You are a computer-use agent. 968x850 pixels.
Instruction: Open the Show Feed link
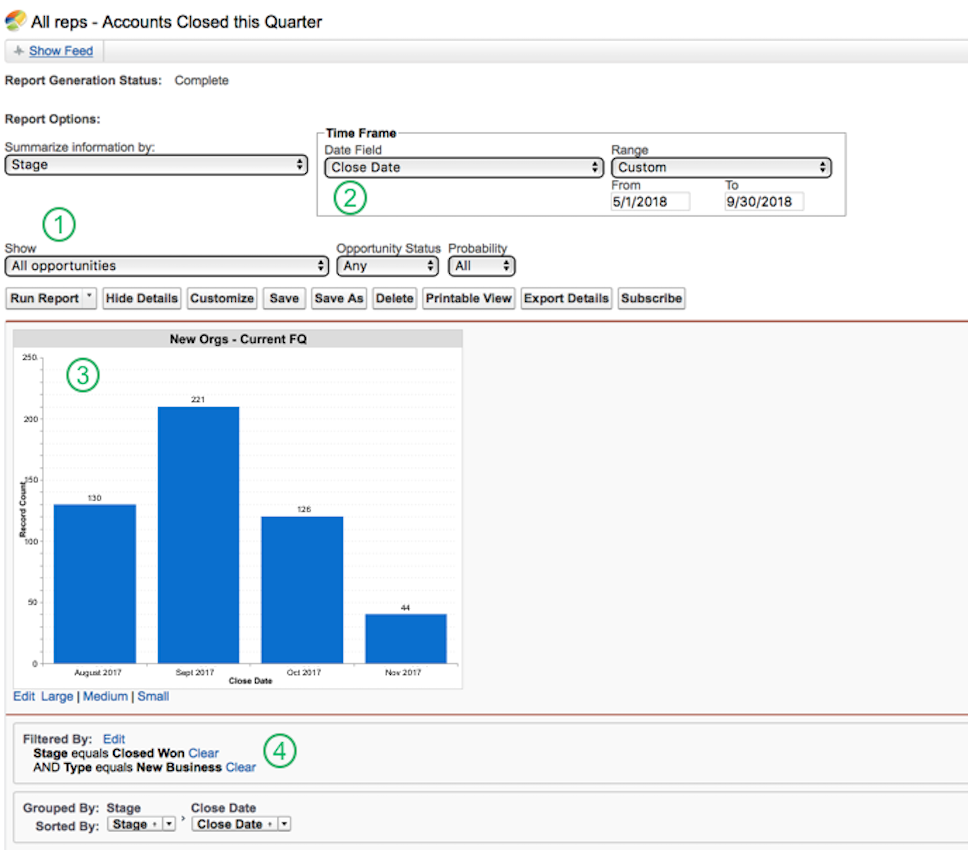[x=61, y=51]
